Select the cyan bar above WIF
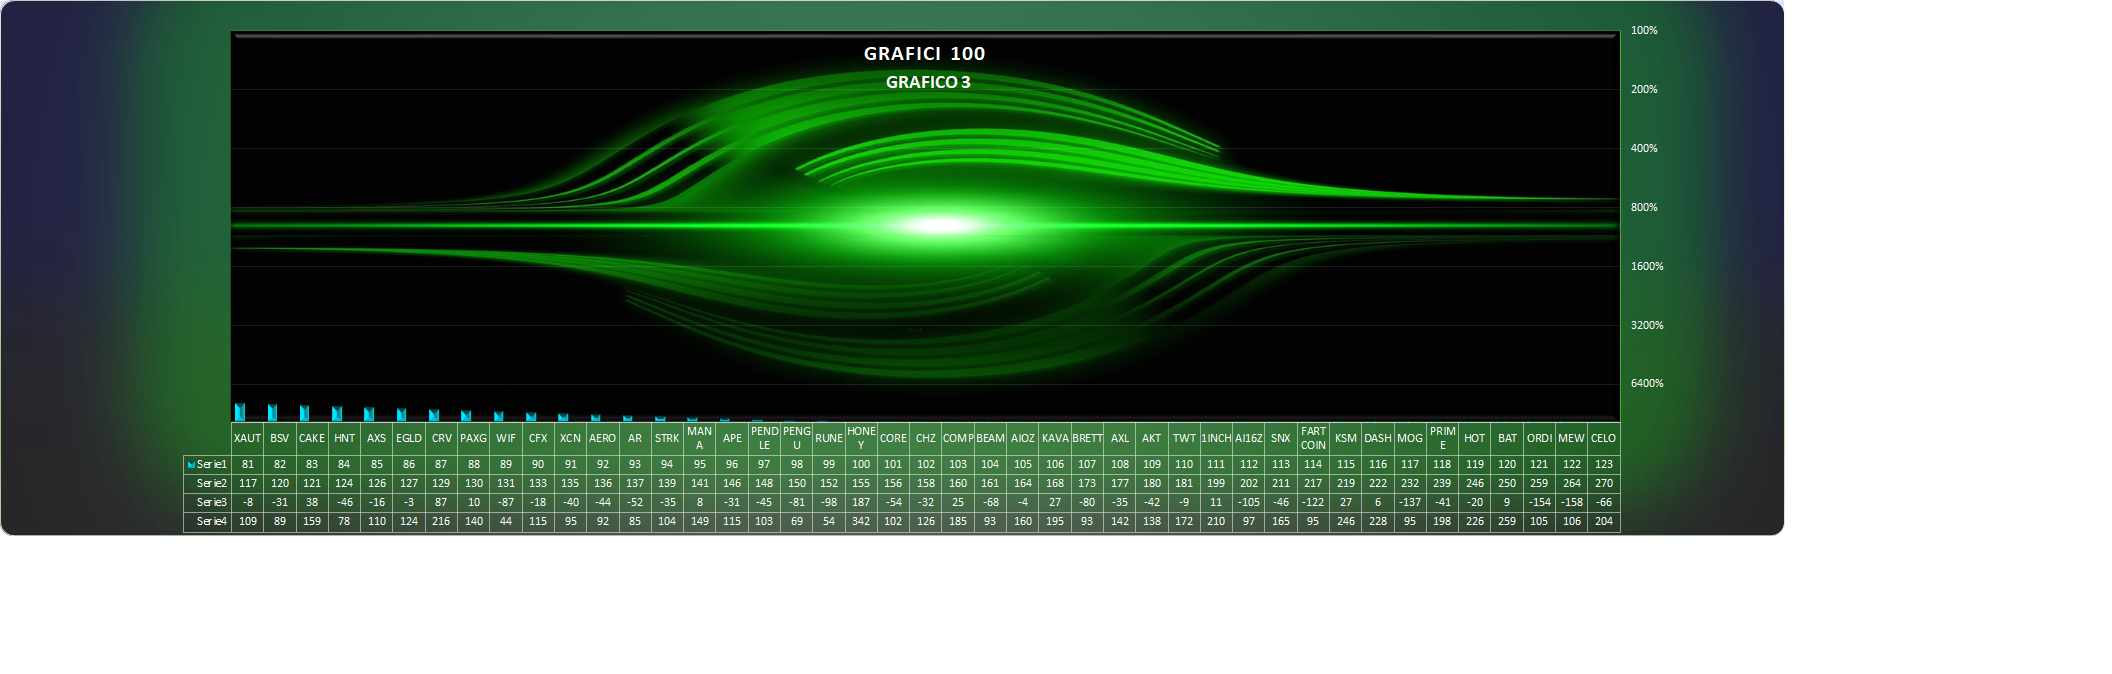 (x=499, y=416)
